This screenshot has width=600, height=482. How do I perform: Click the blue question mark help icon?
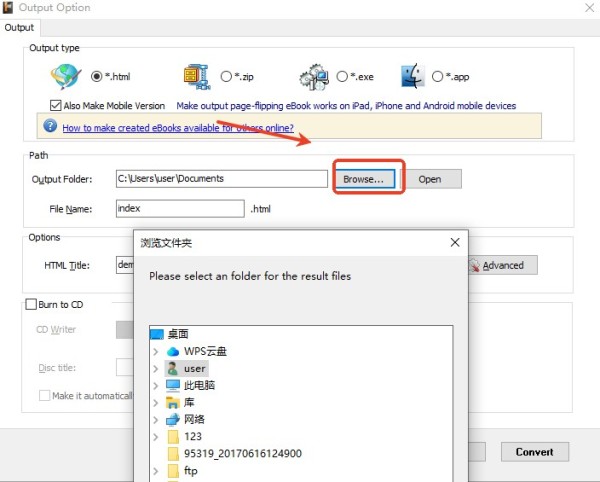tap(50, 125)
